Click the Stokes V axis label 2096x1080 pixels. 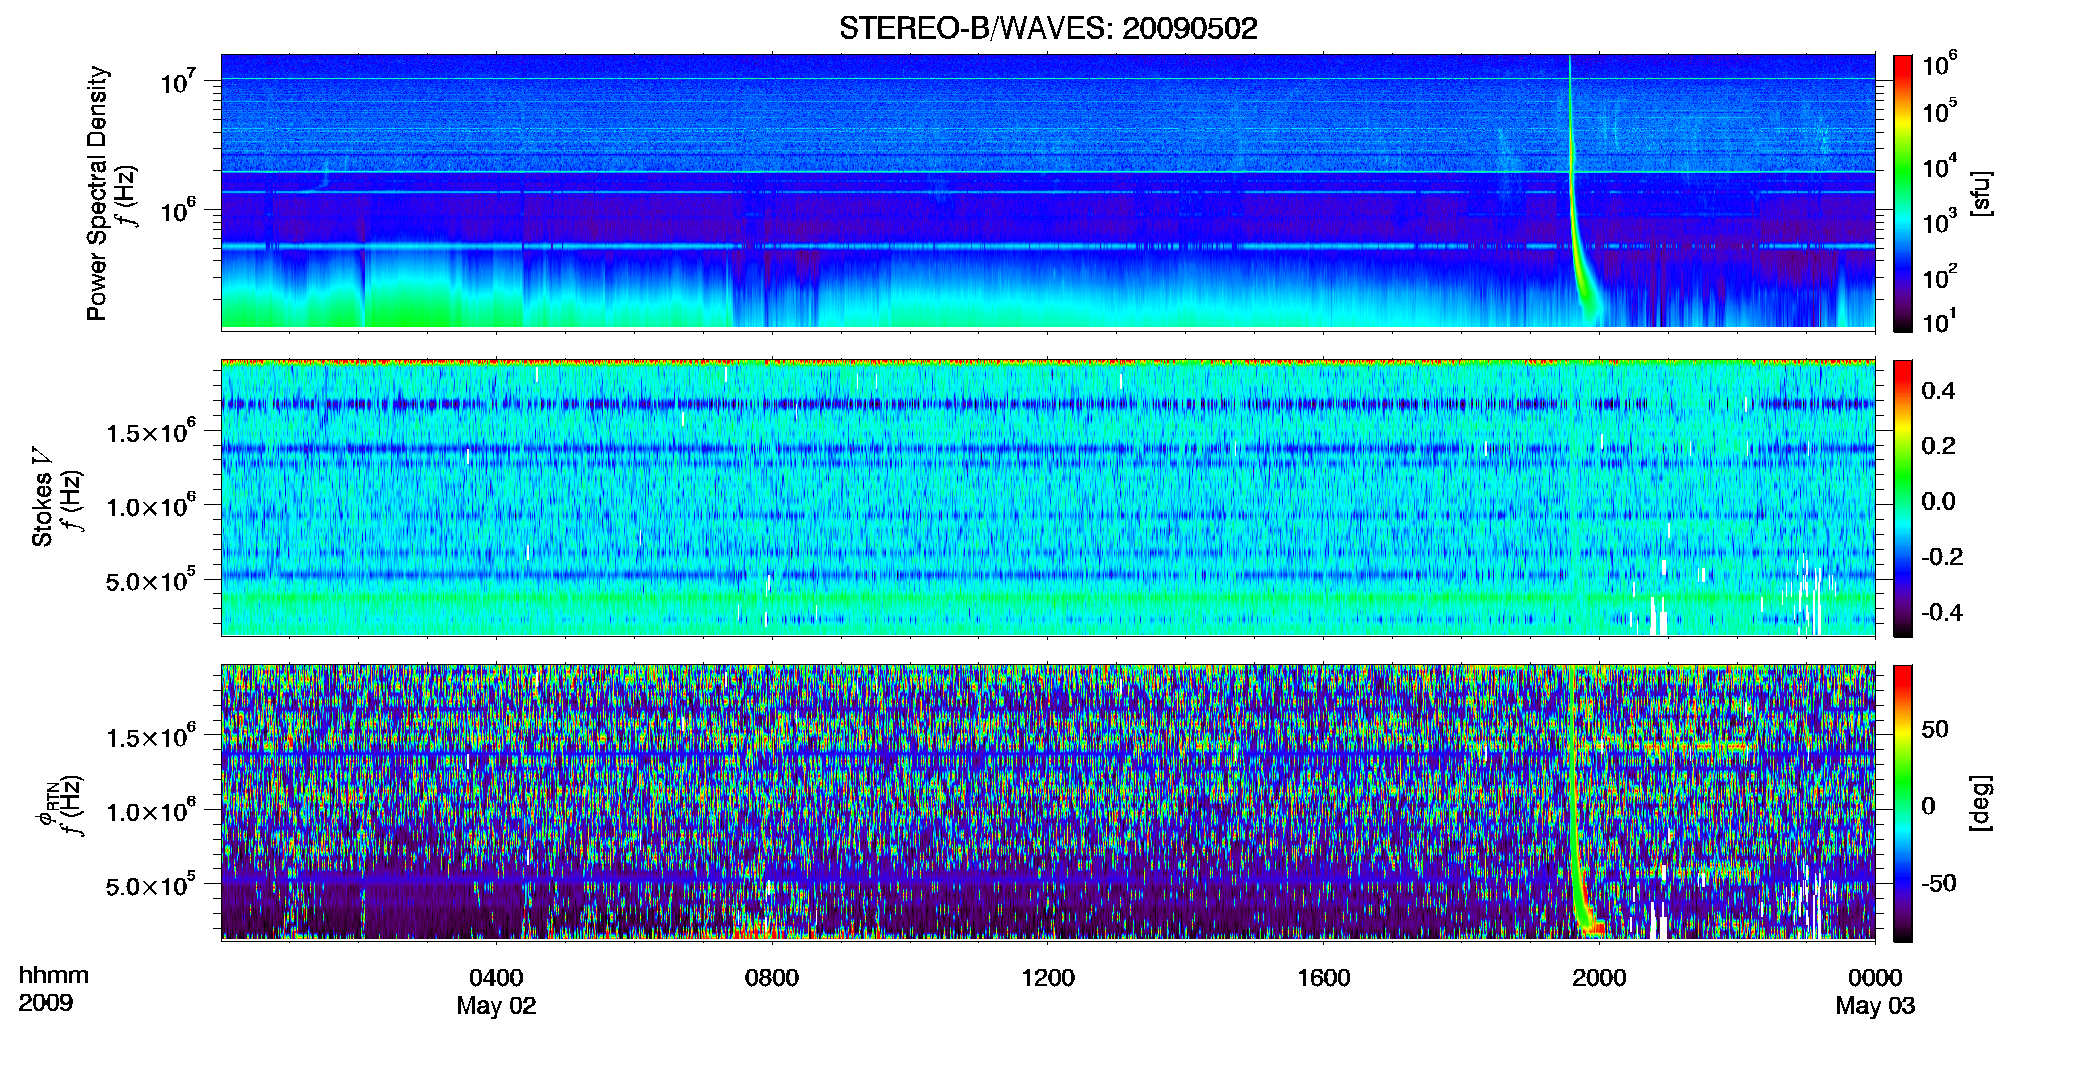(42, 499)
